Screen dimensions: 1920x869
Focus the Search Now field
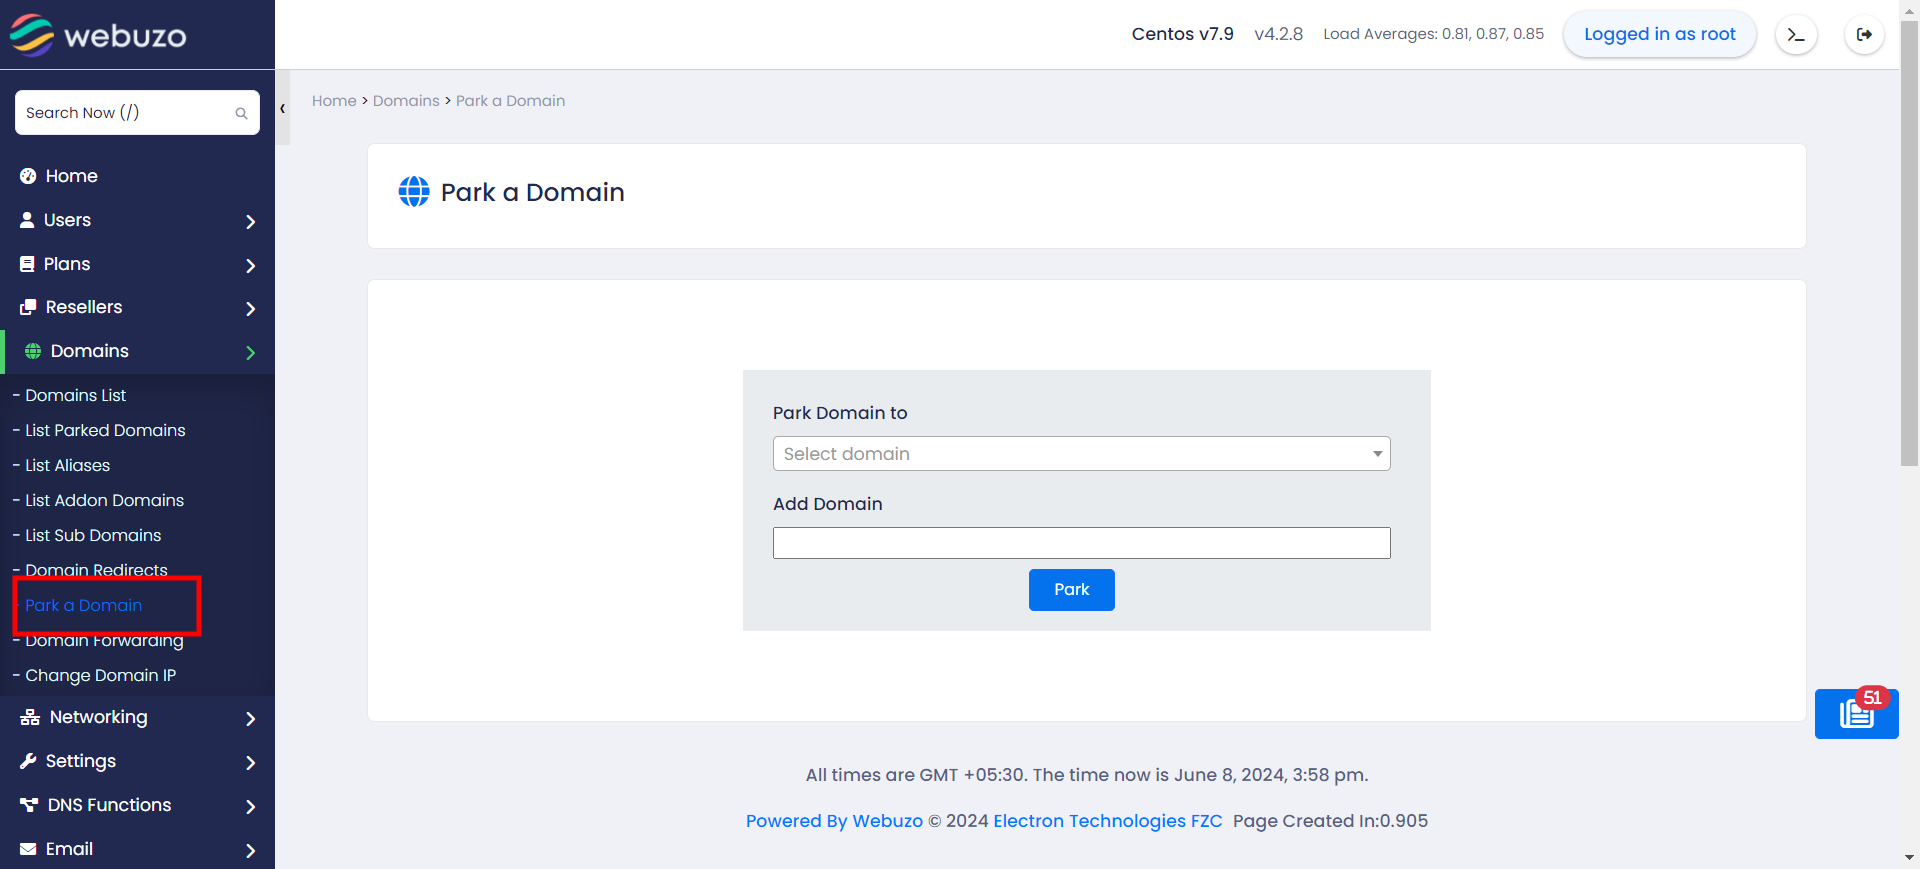coord(137,113)
